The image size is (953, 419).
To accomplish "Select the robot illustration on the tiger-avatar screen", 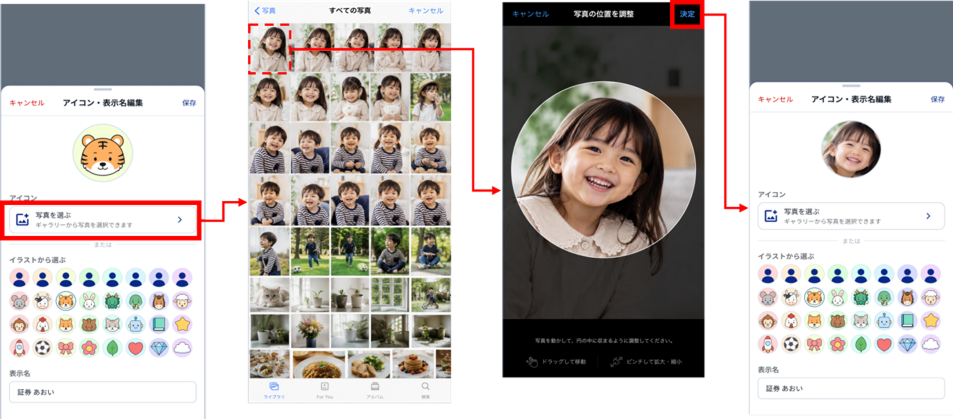I will [136, 325].
